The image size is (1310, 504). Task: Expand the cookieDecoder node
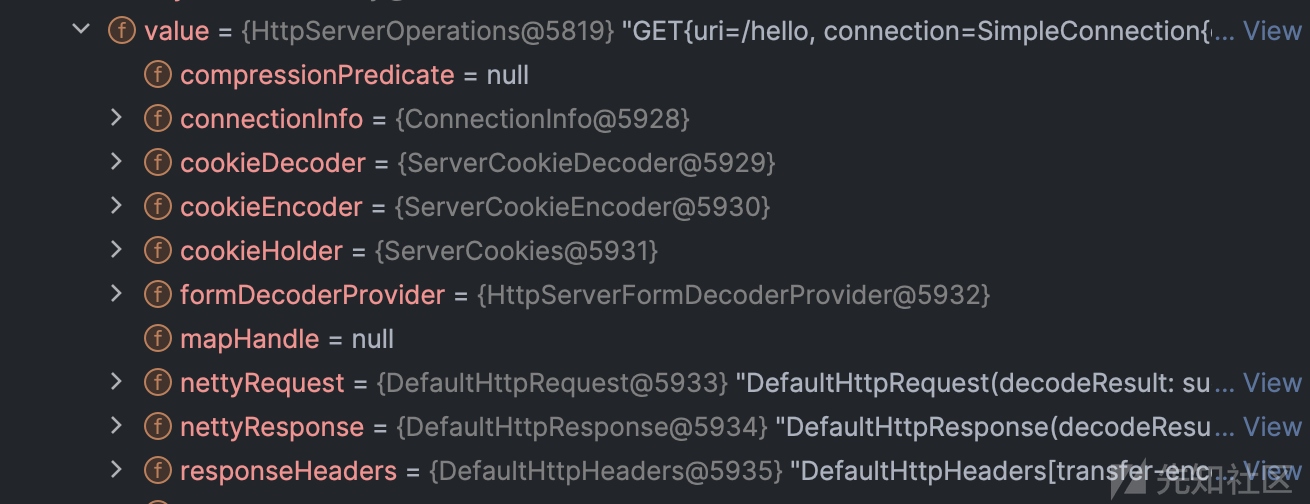click(116, 162)
